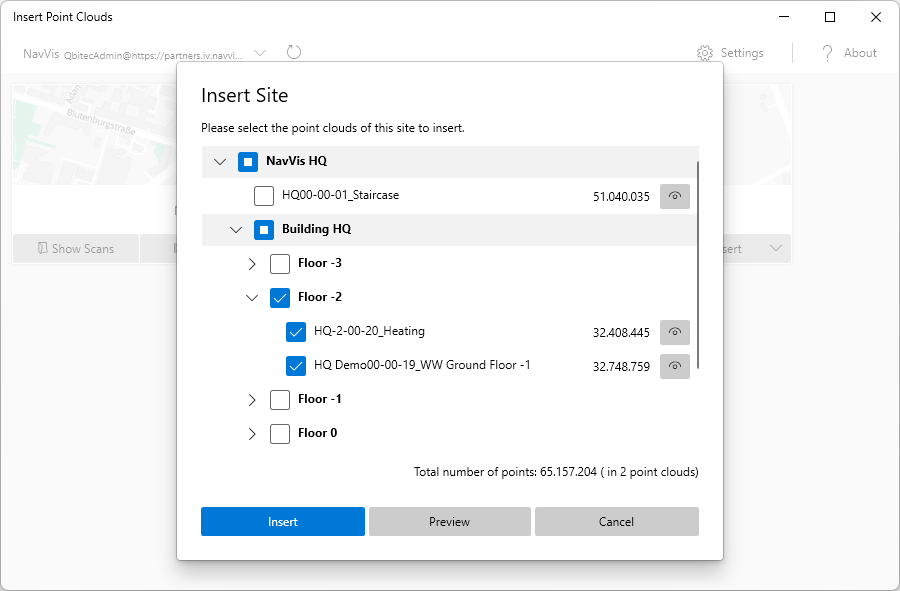This screenshot has width=900, height=591.
Task: Click the Preview button
Action: 449,522
